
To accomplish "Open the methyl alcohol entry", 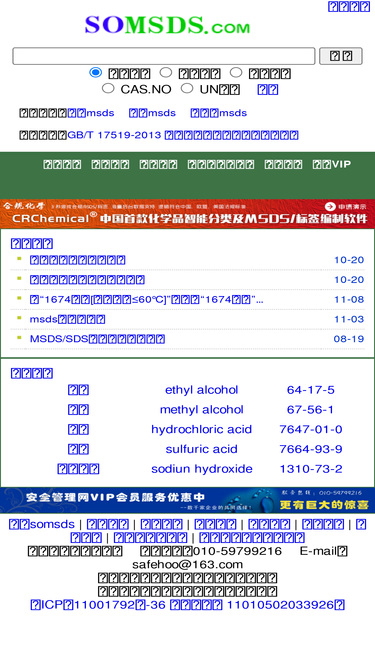I will (202, 410).
